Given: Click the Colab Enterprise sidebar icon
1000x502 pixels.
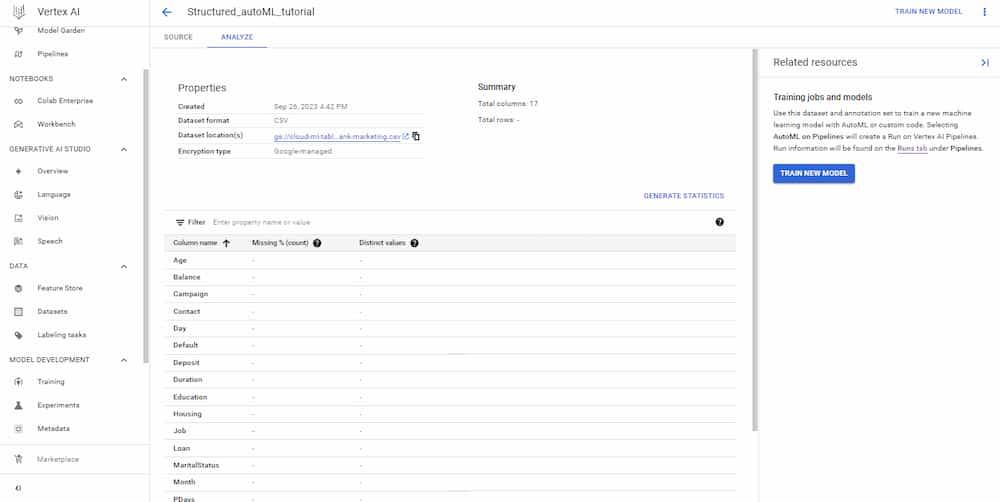Looking at the screenshot, I should click(x=18, y=101).
